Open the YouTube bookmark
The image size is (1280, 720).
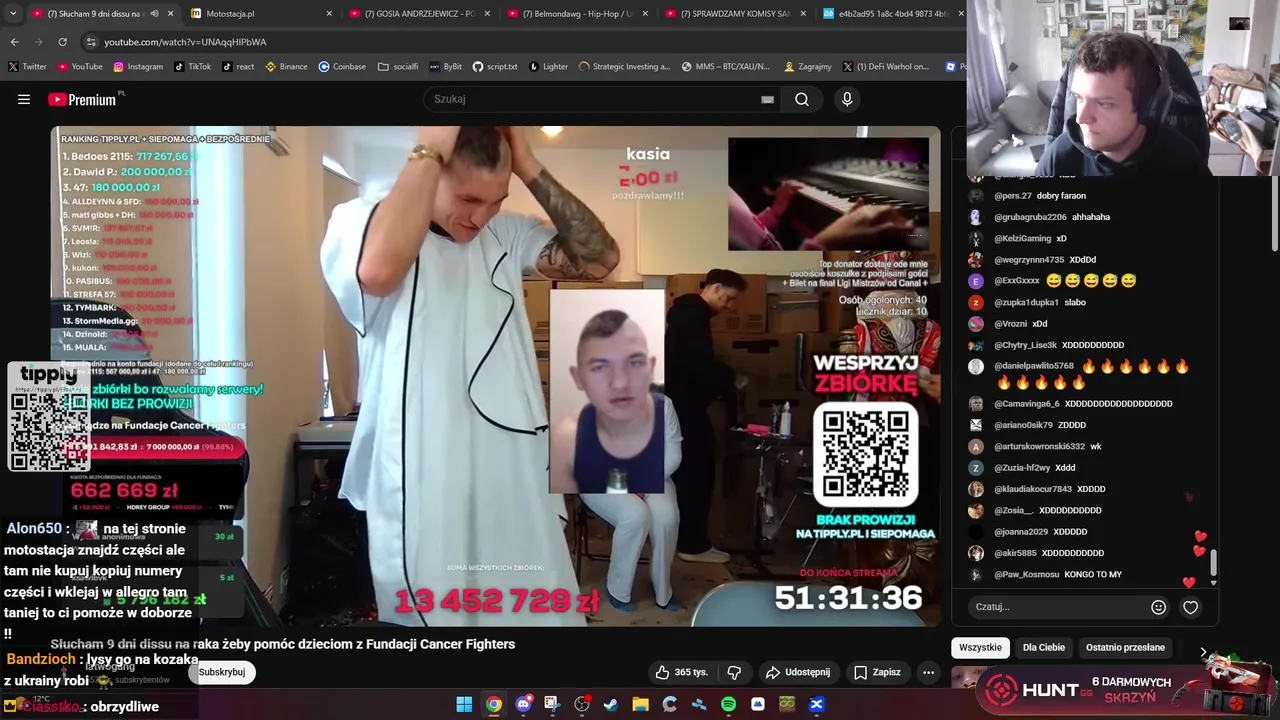coord(80,67)
